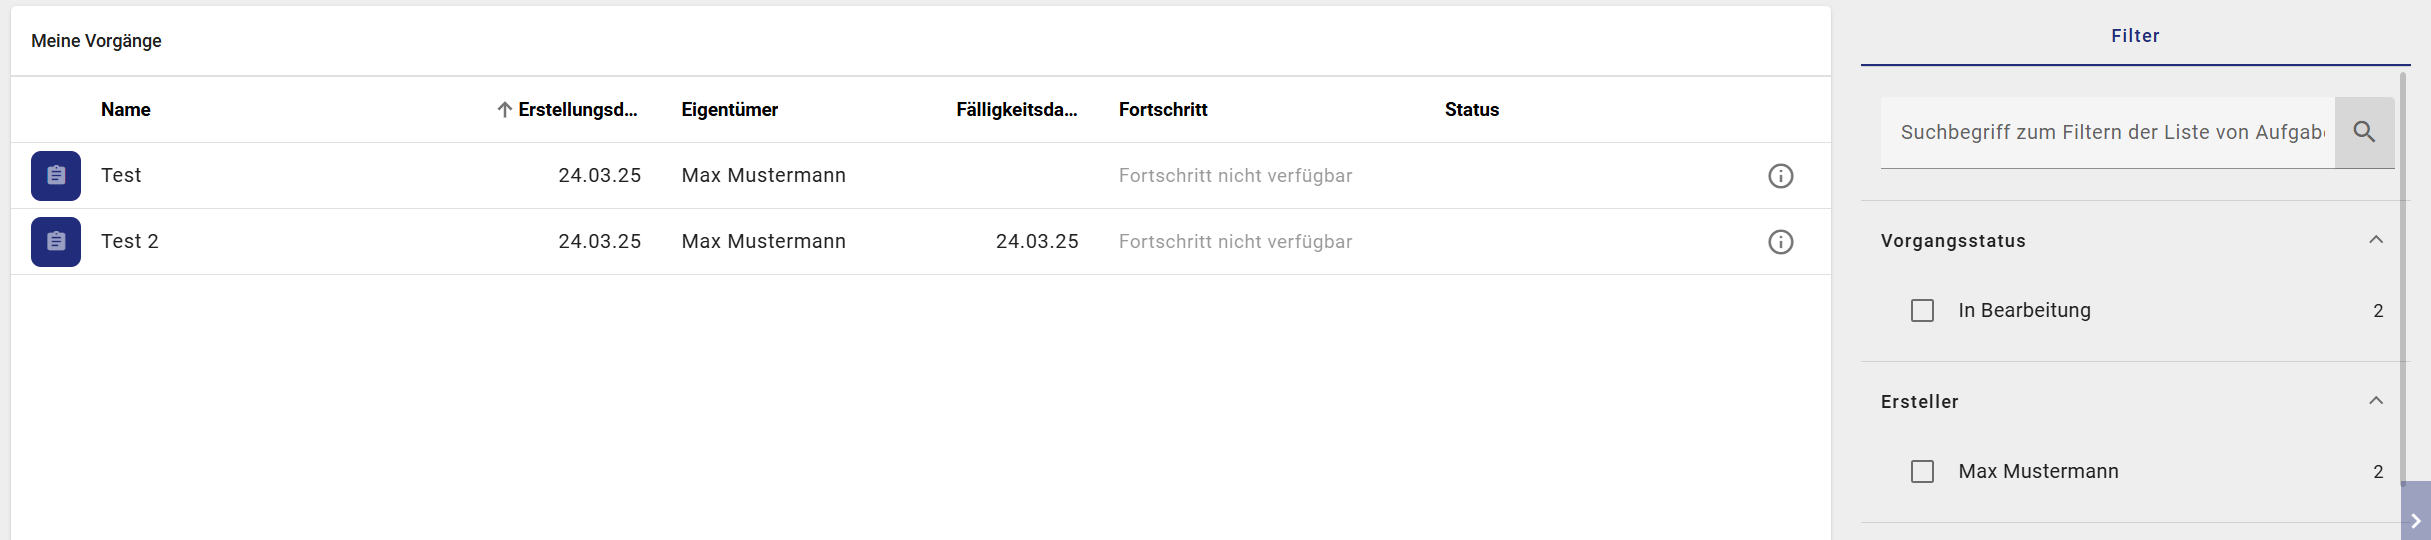The image size is (2431, 540).
Task: Tick the Max Mustermann creator checkbox
Action: tap(1922, 472)
